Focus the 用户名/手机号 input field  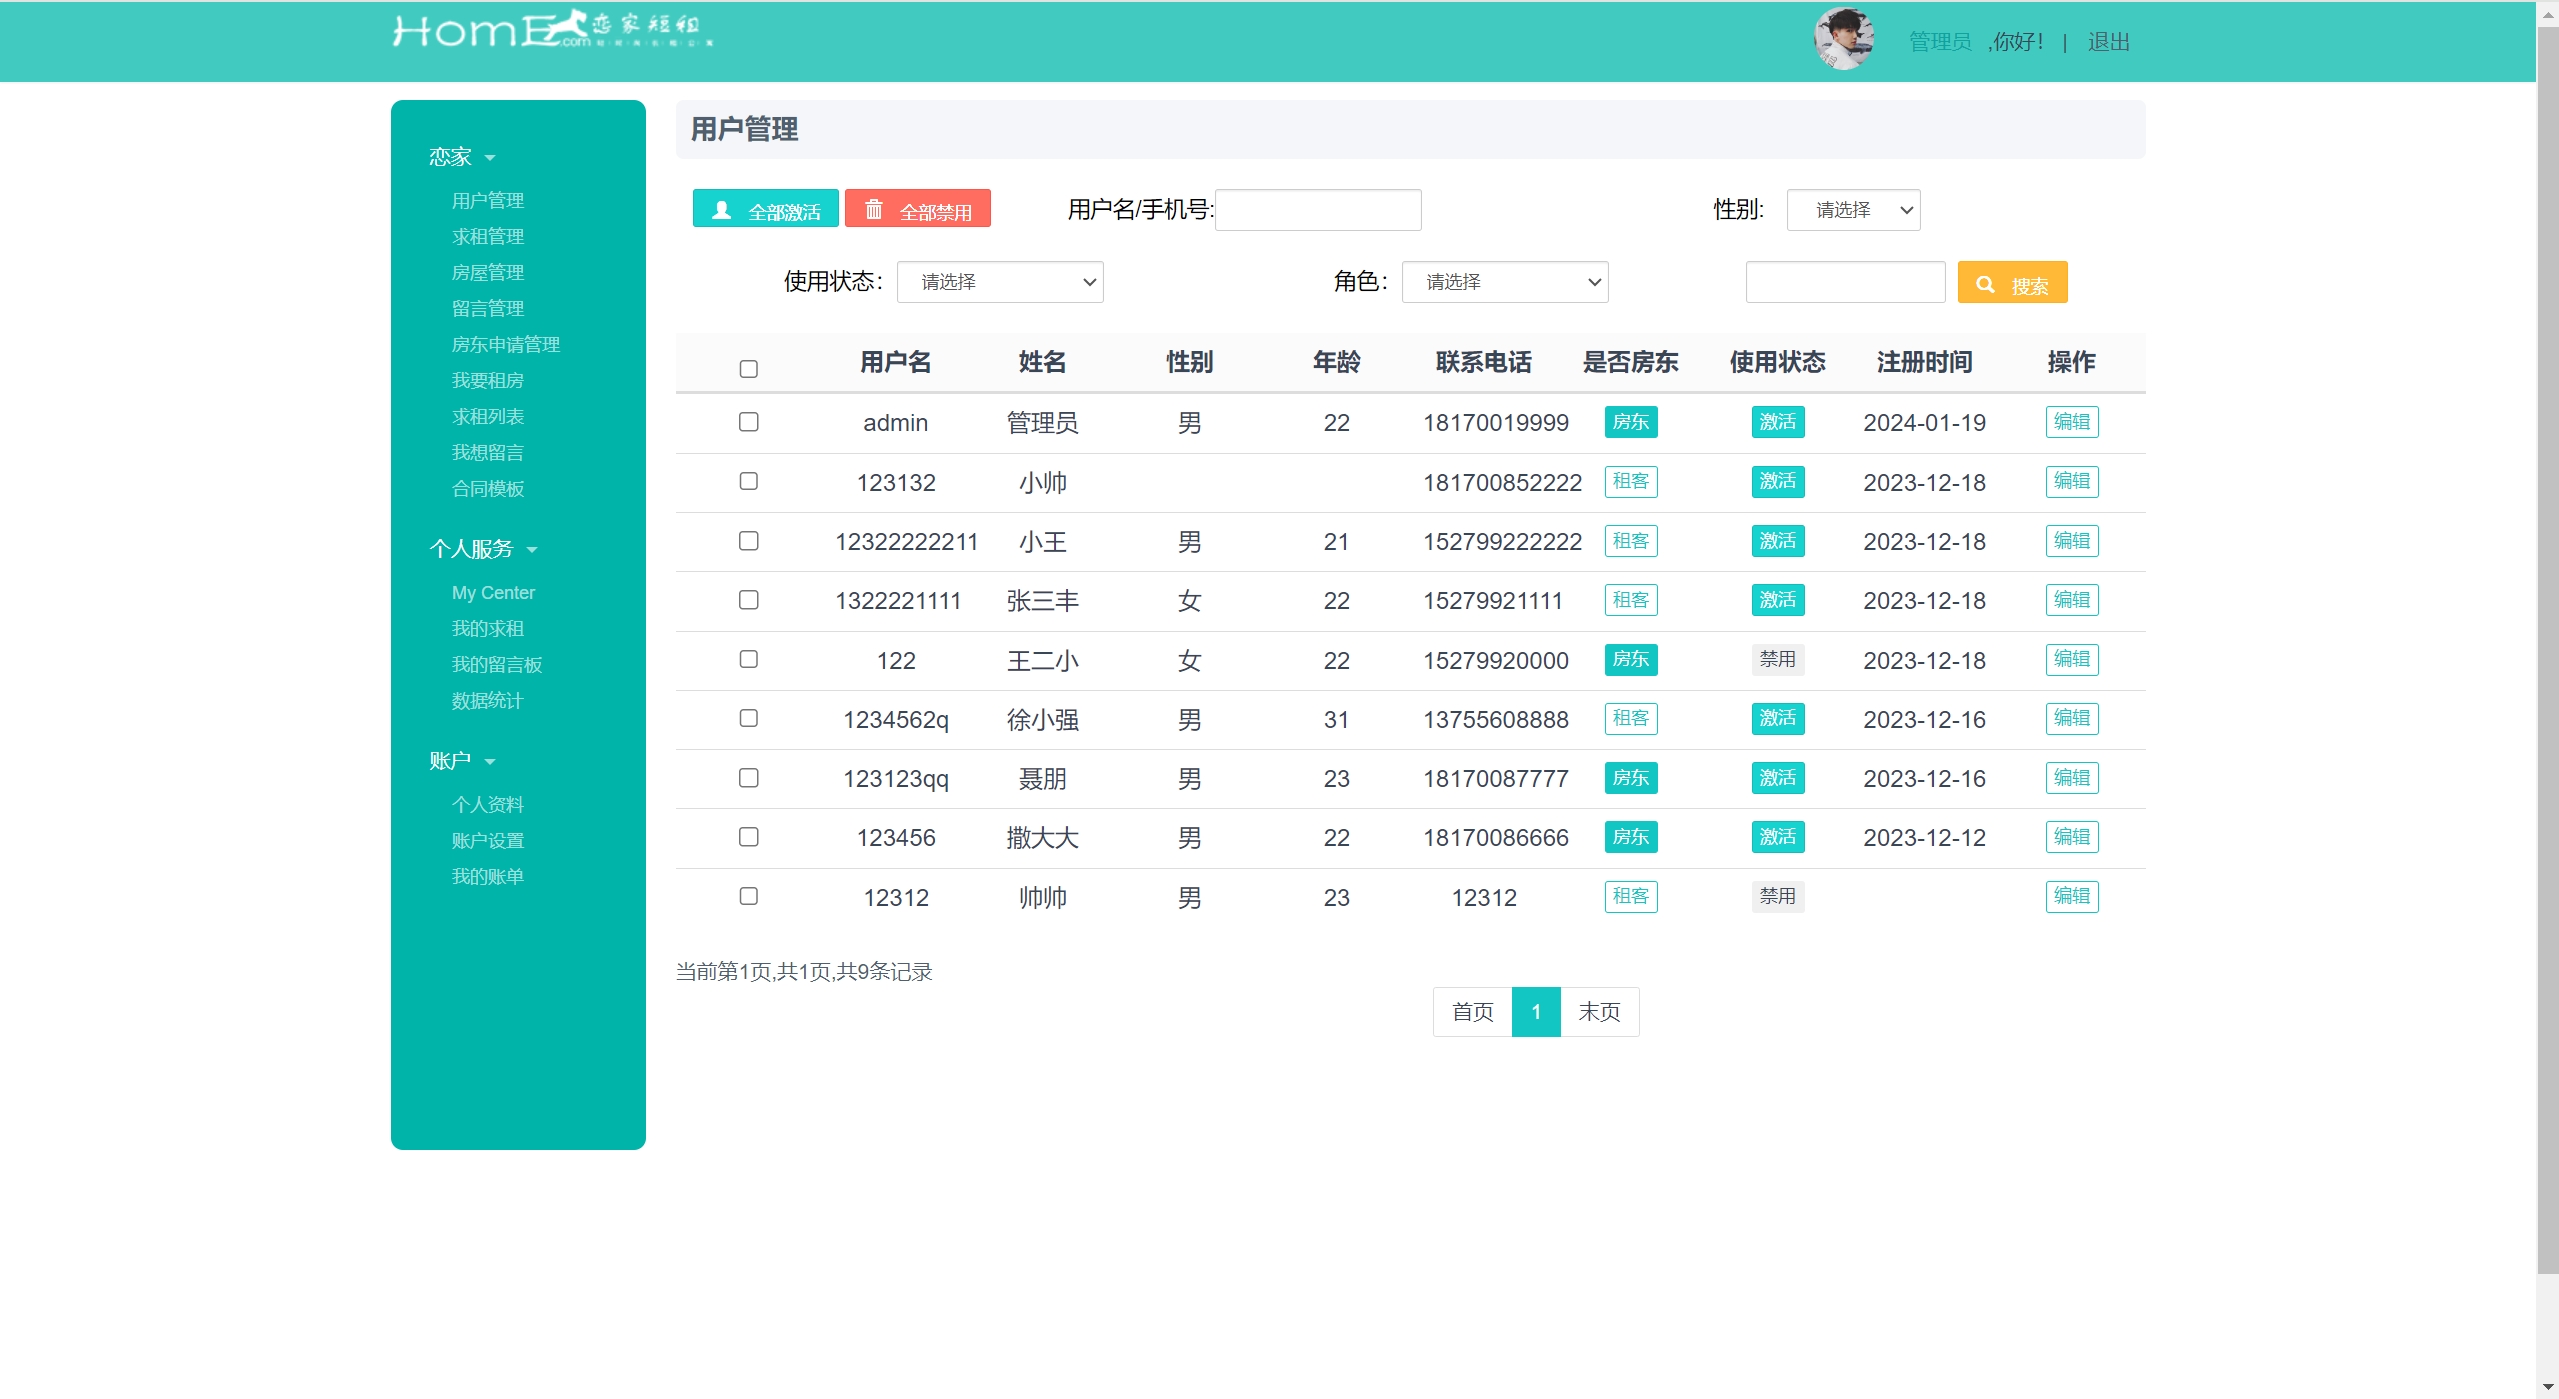(1317, 210)
